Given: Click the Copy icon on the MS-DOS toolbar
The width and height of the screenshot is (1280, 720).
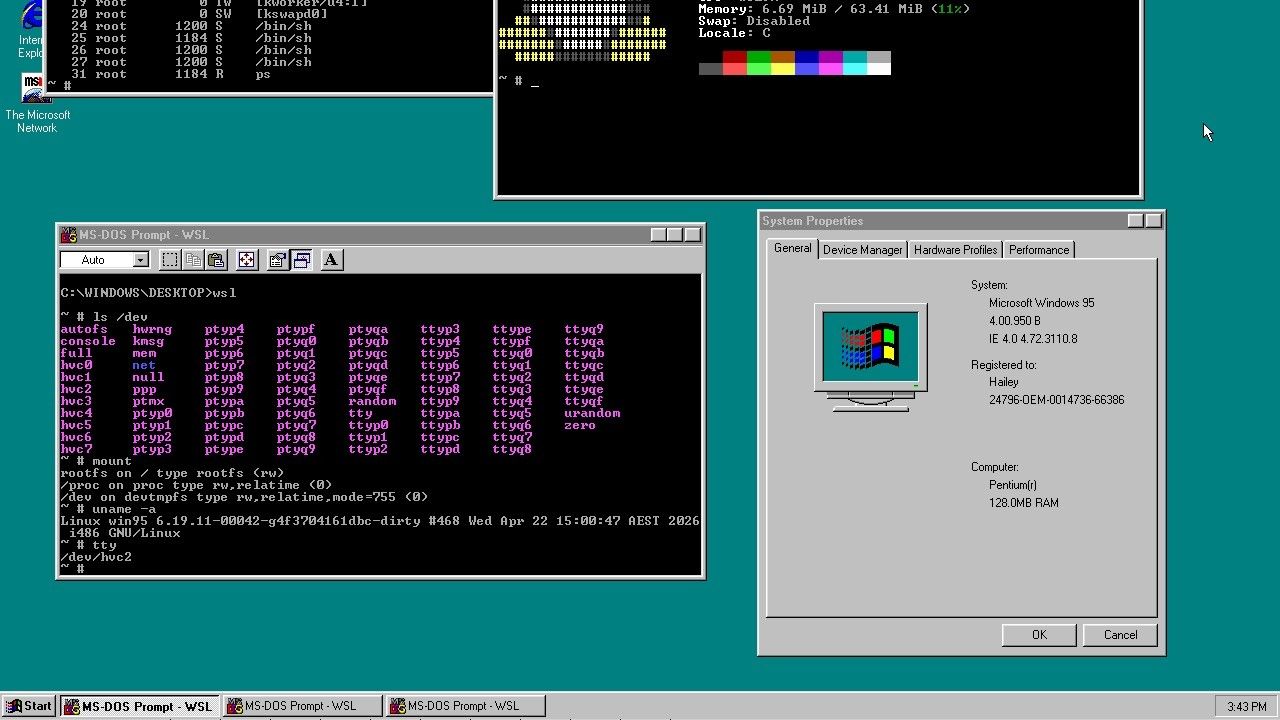Looking at the screenshot, I should pyautogui.click(x=193, y=260).
